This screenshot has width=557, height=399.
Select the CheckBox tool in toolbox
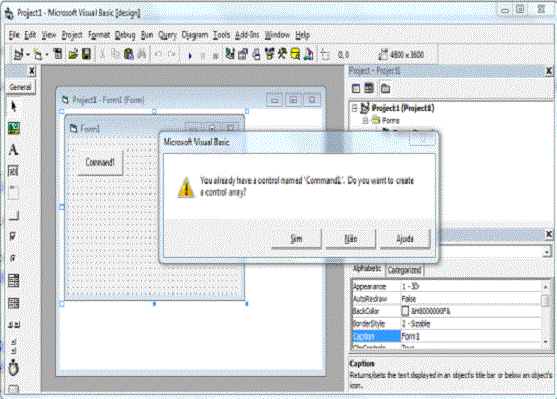(x=13, y=237)
